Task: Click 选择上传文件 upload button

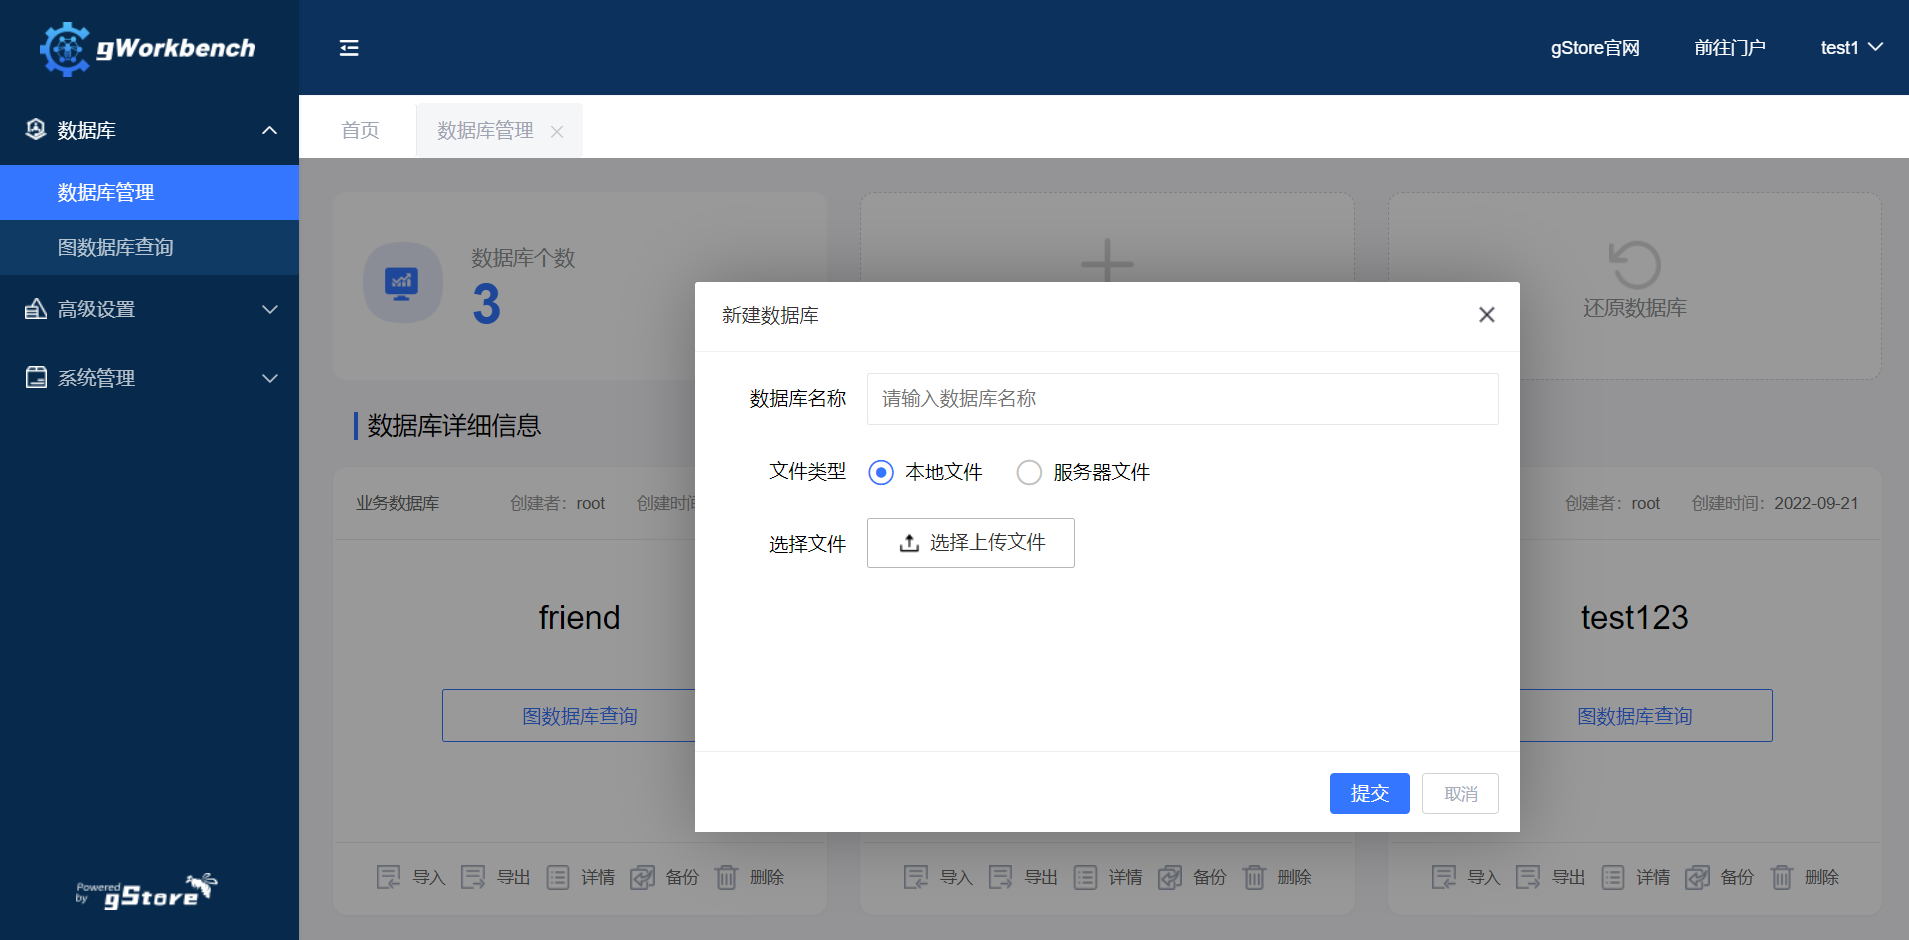Action: click(x=970, y=543)
